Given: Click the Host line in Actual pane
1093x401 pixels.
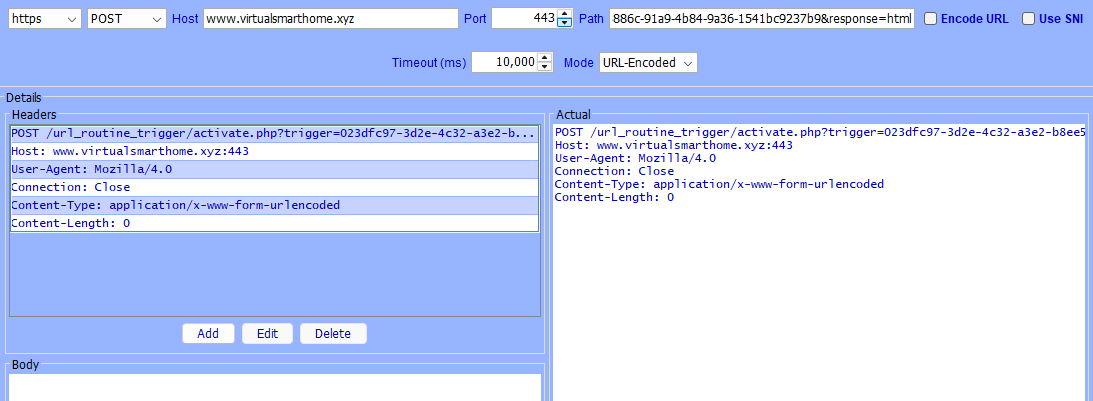Looking at the screenshot, I should pyautogui.click(x=673, y=145).
